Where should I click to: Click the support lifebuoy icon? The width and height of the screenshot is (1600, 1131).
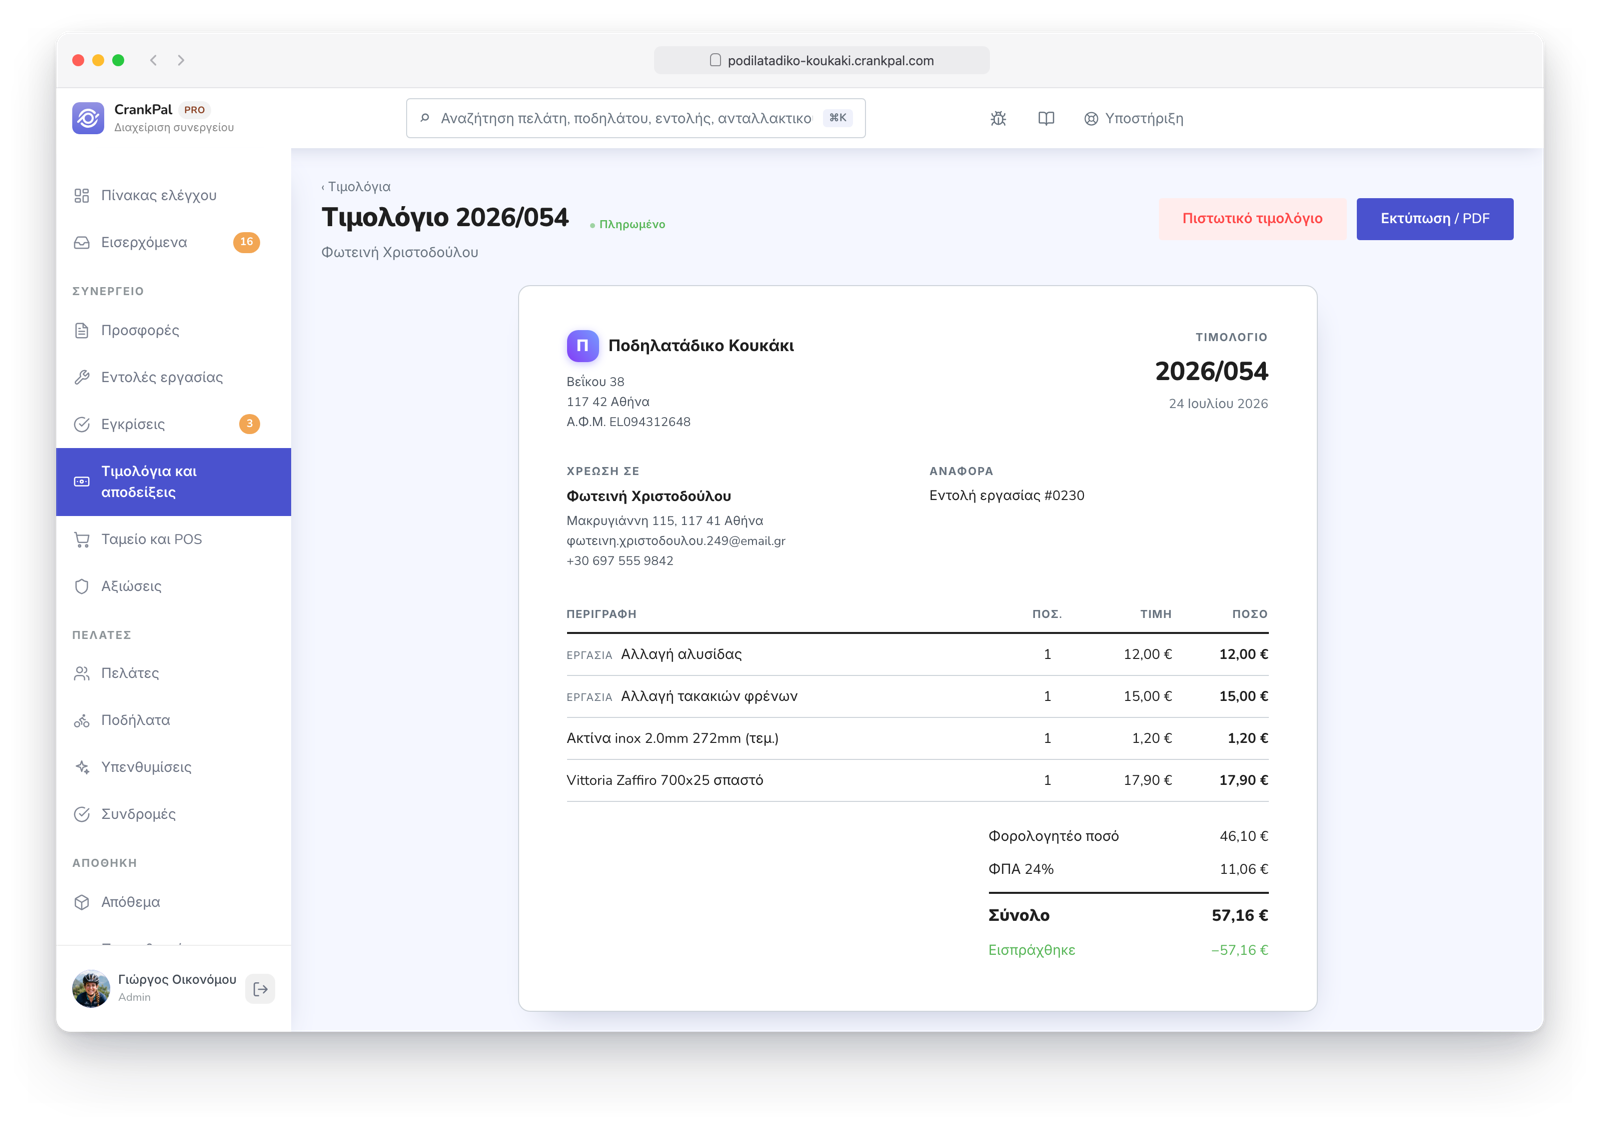1091,119
